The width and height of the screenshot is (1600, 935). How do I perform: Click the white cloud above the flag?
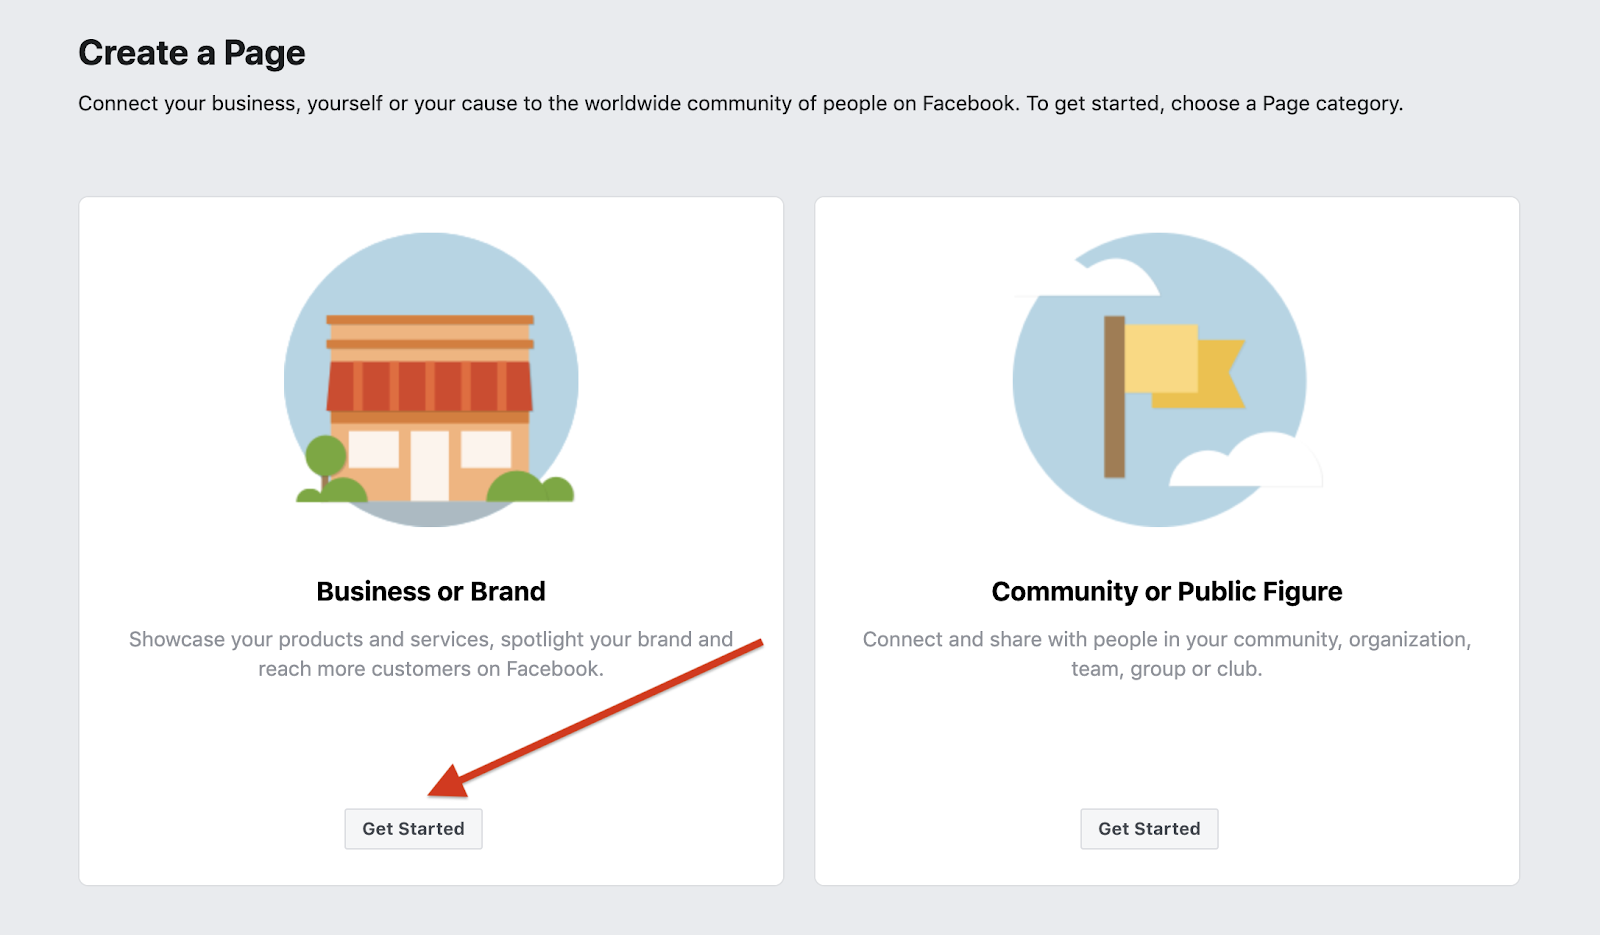(x=1092, y=278)
